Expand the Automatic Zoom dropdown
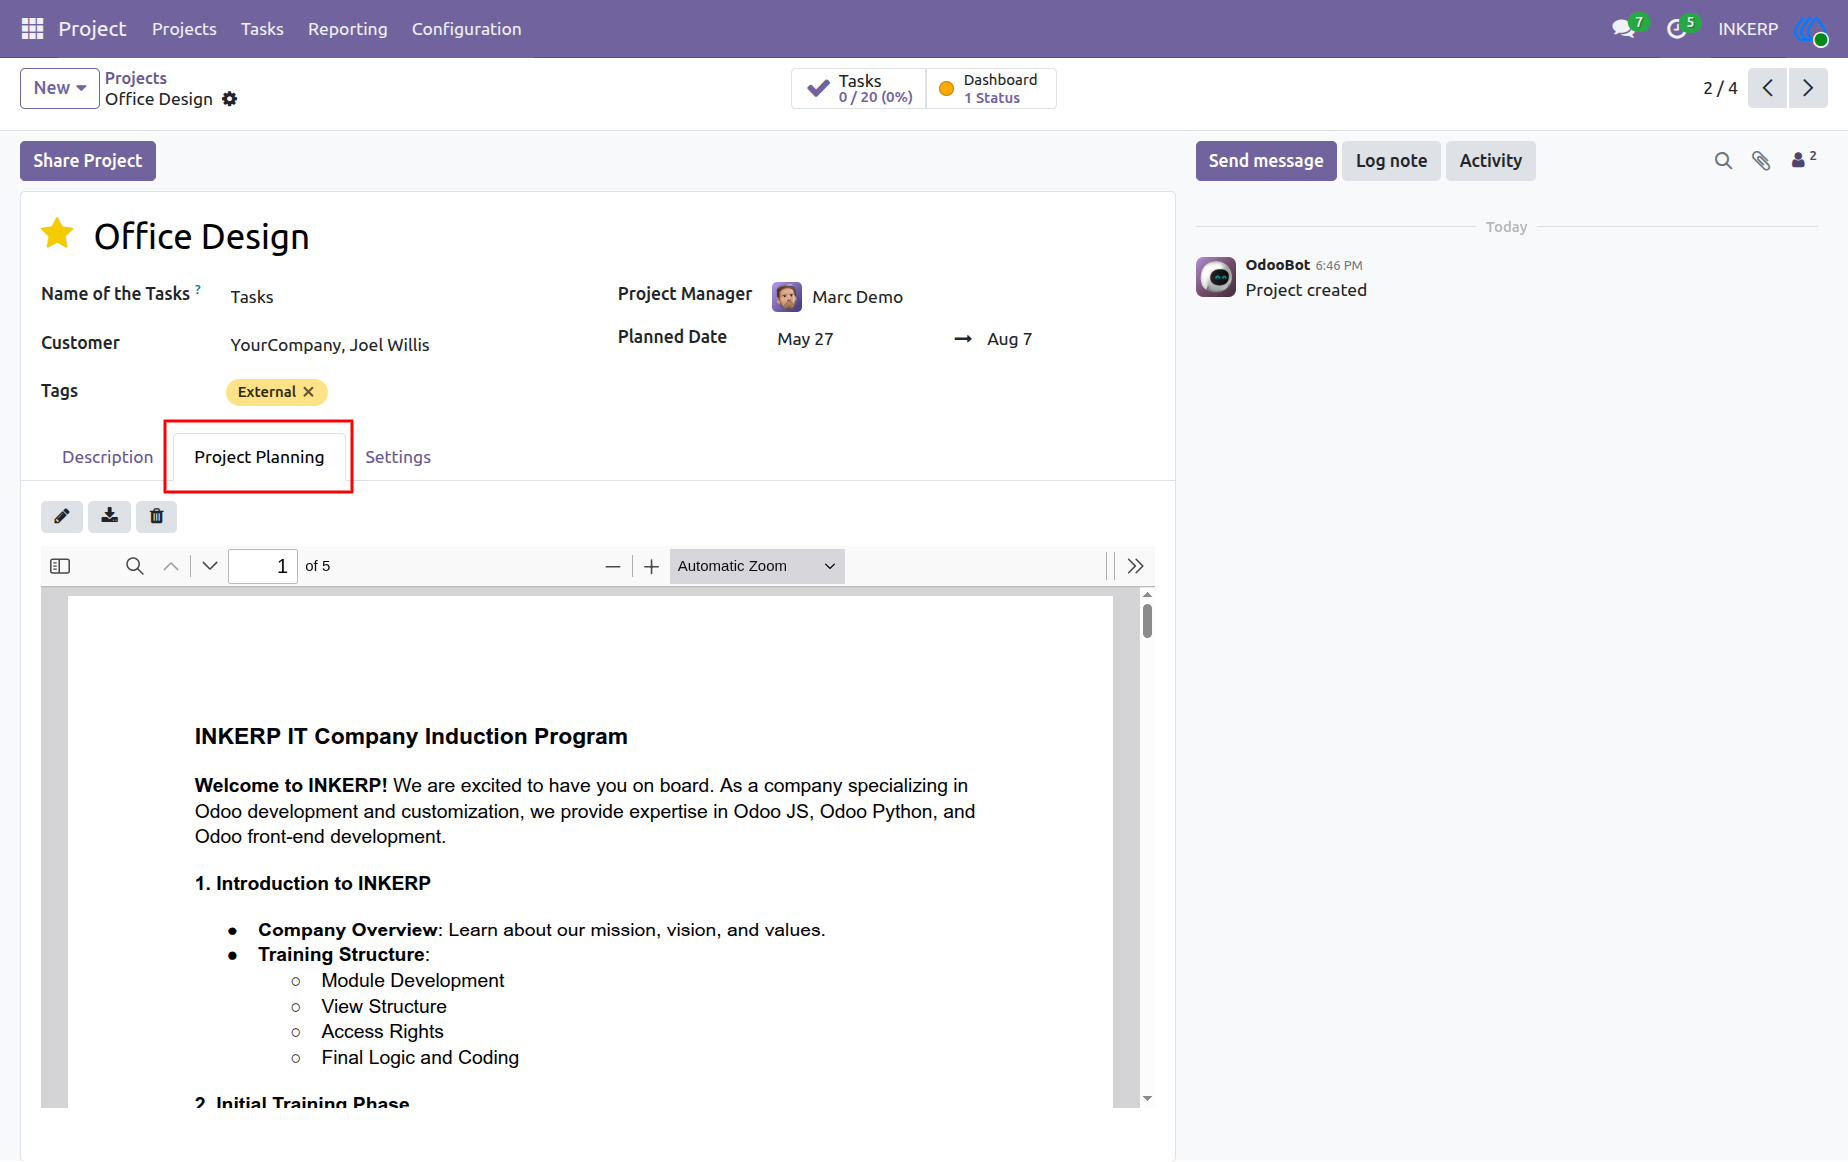The height and width of the screenshot is (1162, 1848). click(x=757, y=566)
